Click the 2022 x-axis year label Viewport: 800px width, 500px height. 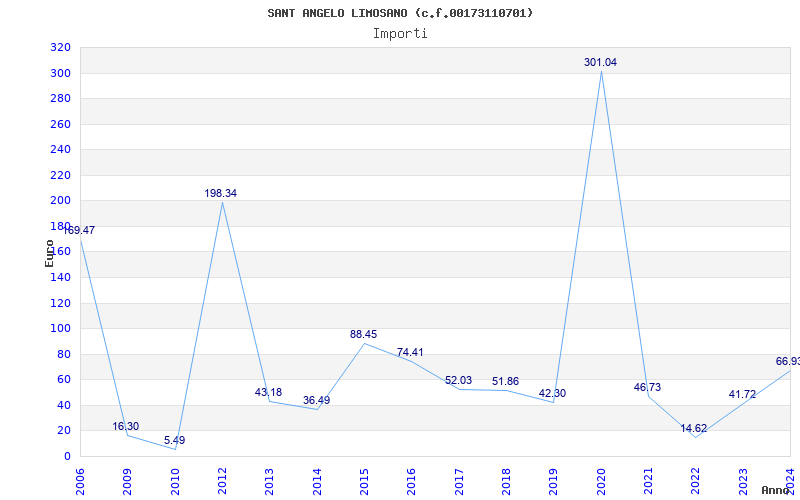[696, 482]
